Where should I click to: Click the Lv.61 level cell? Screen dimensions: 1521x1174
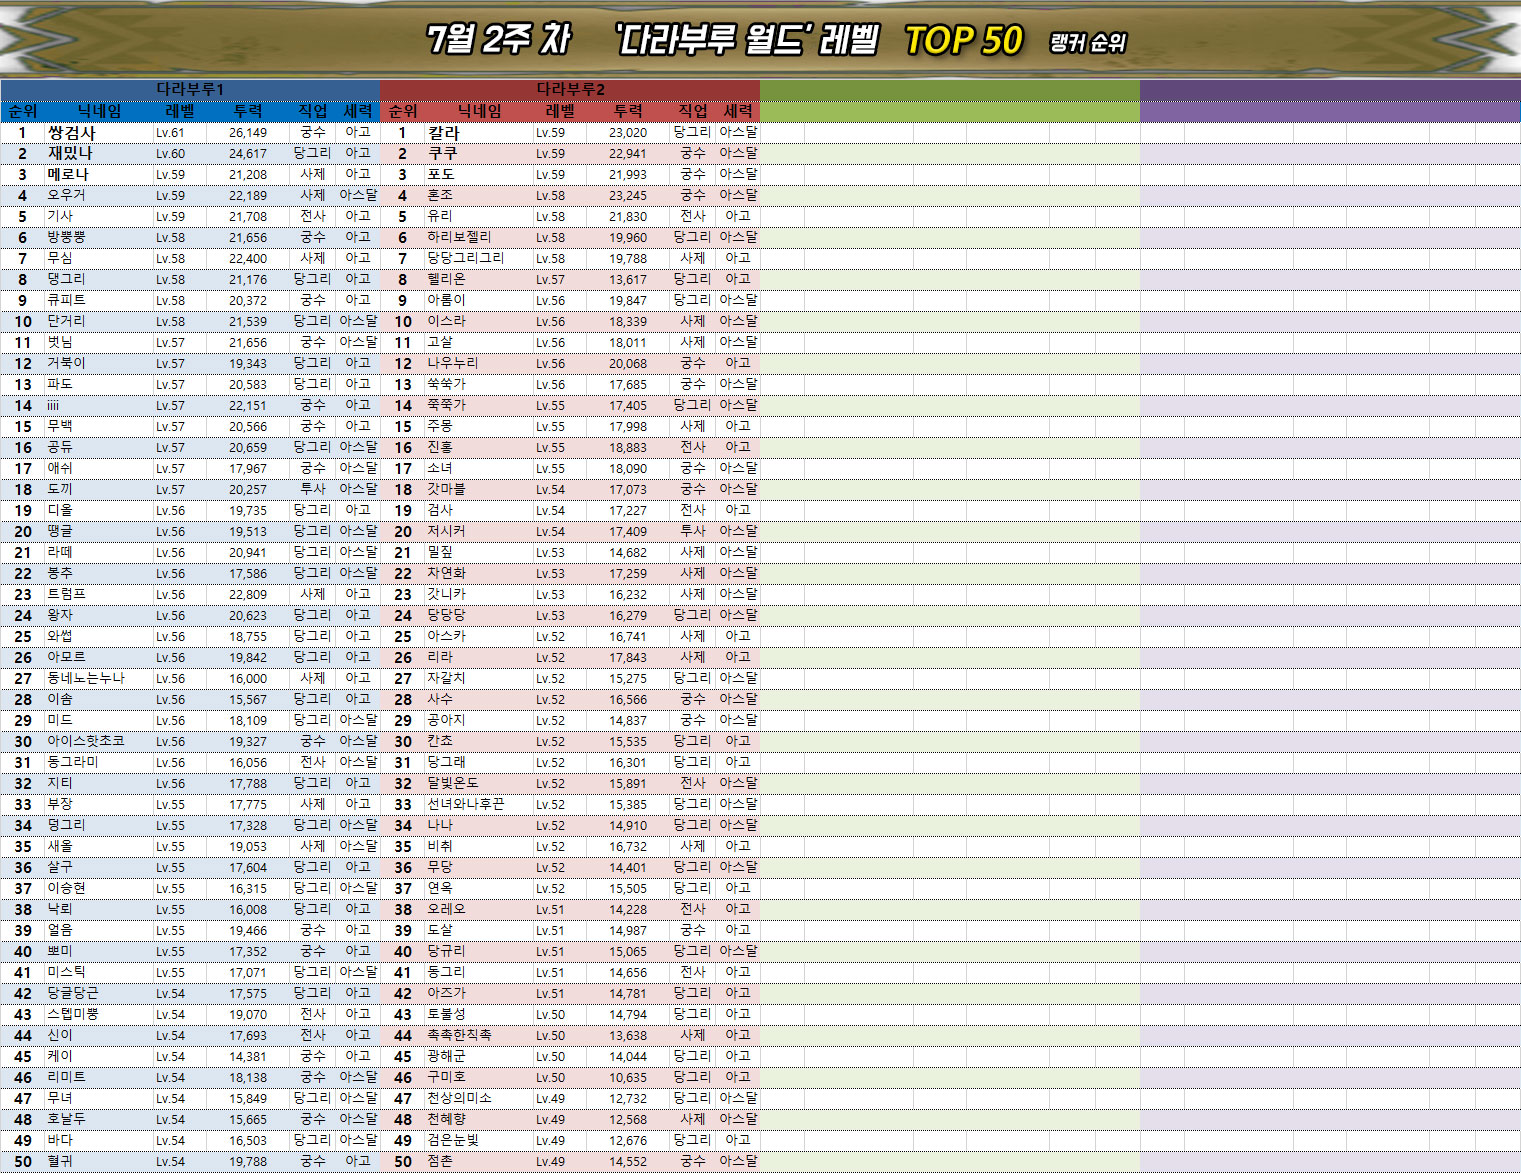(170, 132)
